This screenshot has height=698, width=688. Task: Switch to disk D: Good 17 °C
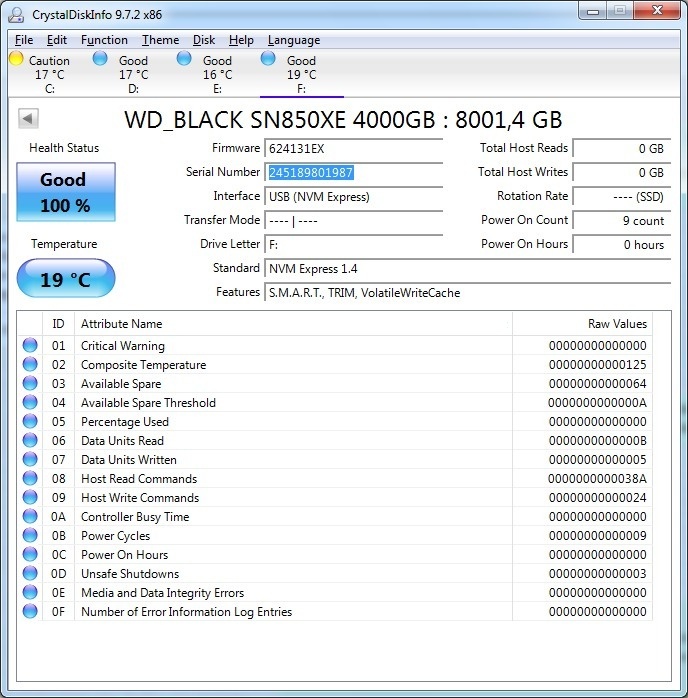coord(134,74)
